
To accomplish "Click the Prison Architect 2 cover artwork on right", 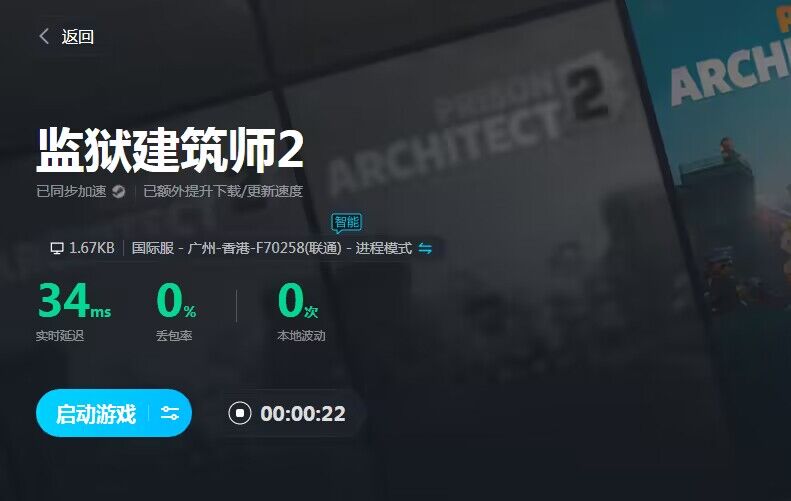I will (x=716, y=151).
